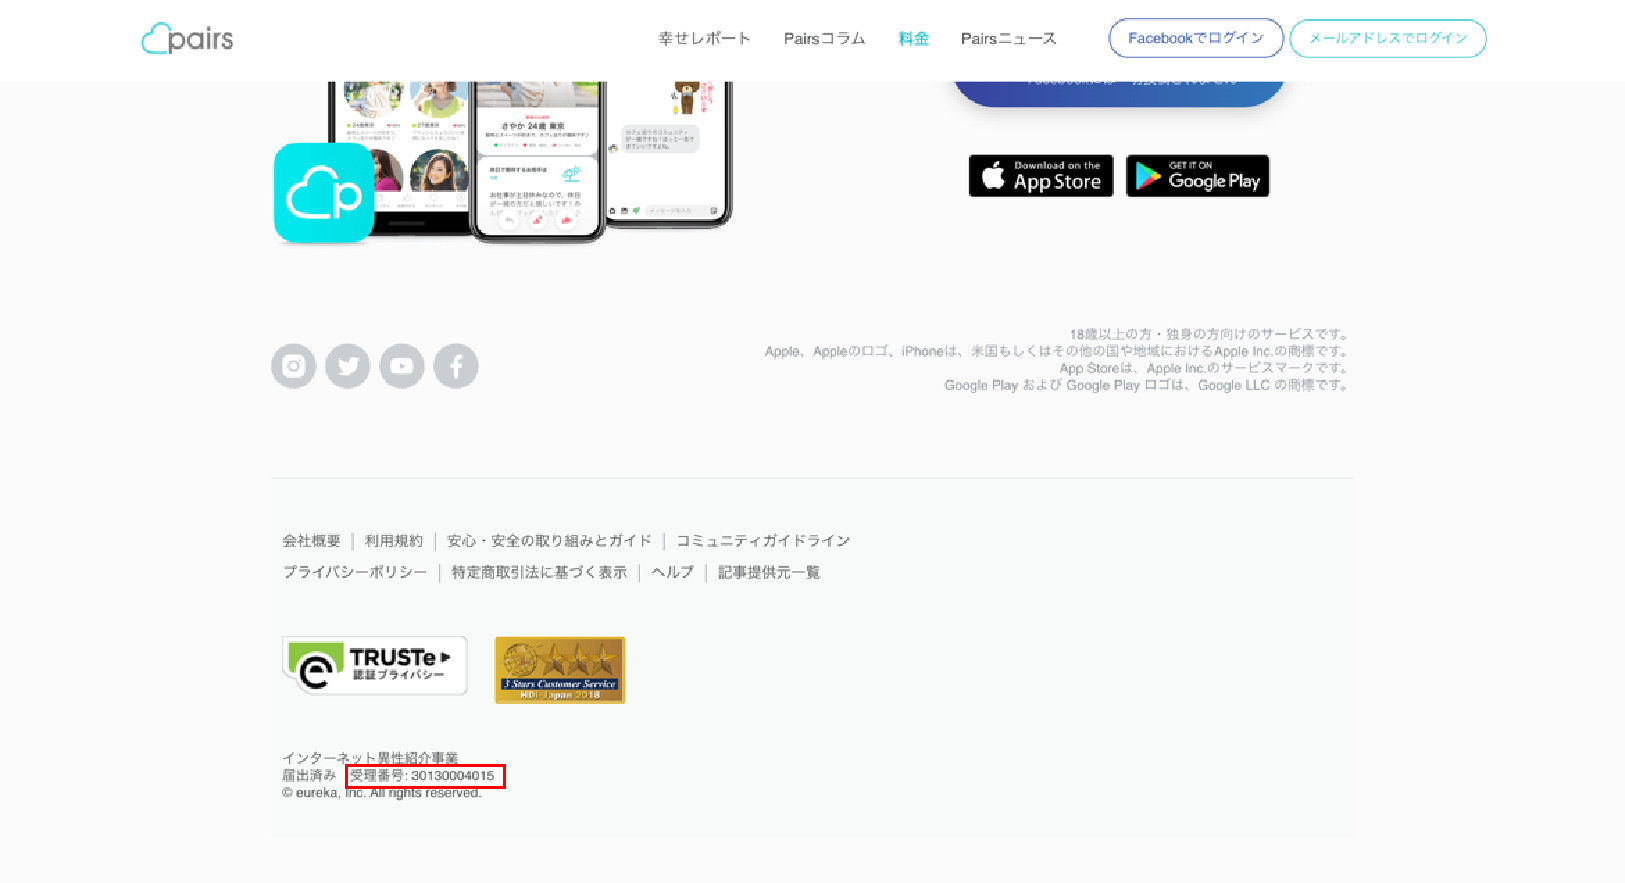Viewport: 1625px width, 883px height.
Task: Click the Pairs logo in header
Action: coord(187,39)
